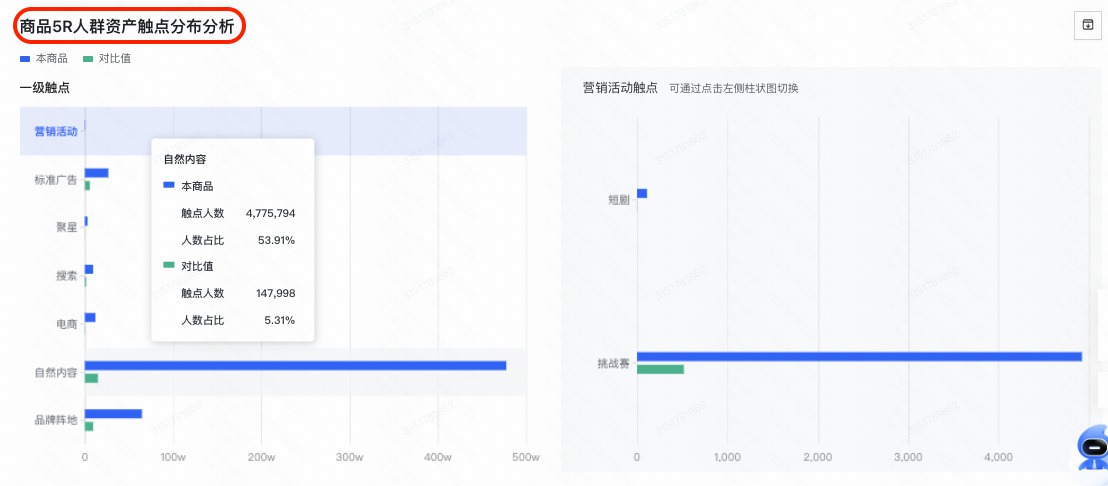The width and height of the screenshot is (1108, 486).
Task: Select the 品牌阵地 category label
Action: [x=56, y=420]
